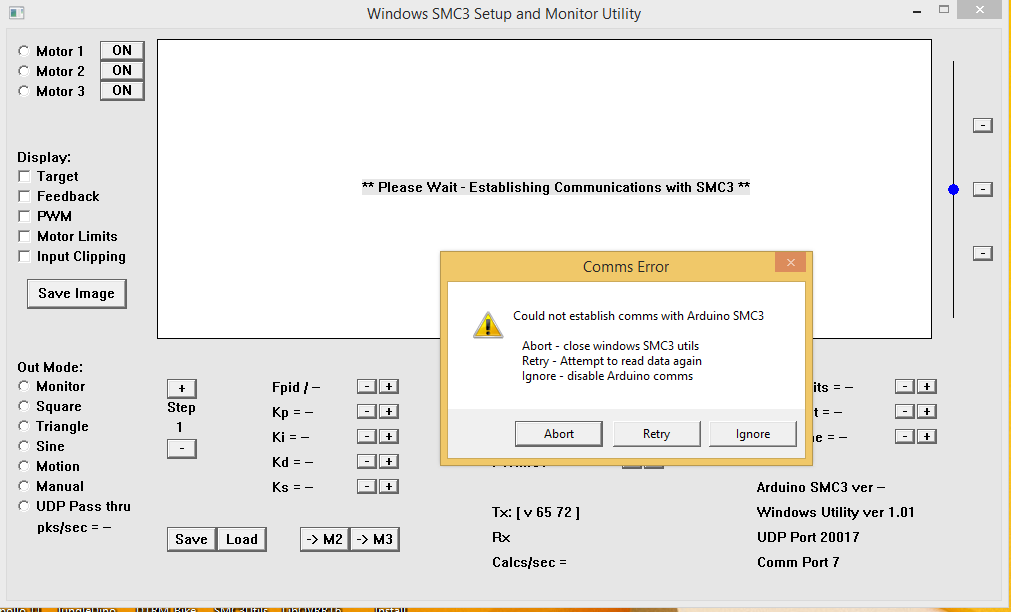
Task: Click the 'Please Wait - Establishing Communications' message
Action: tap(556, 187)
